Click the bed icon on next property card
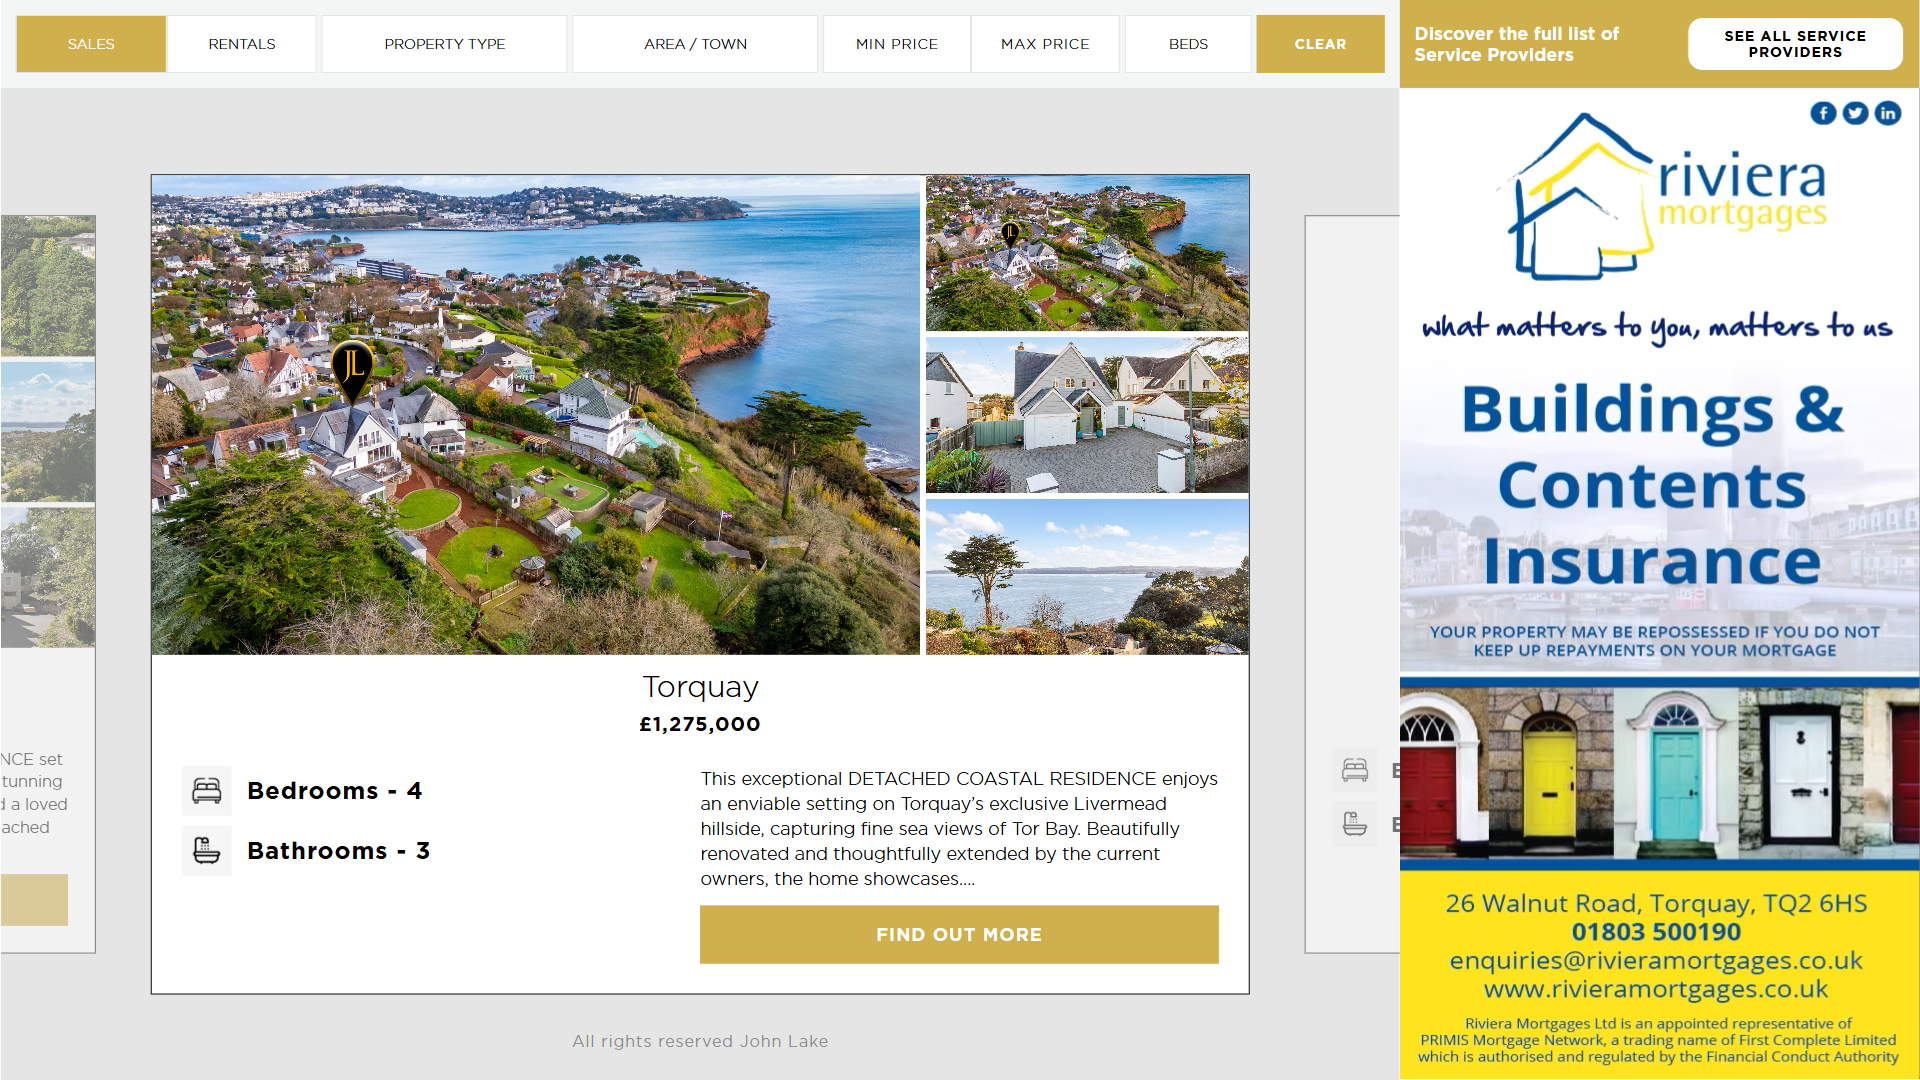 [1355, 770]
